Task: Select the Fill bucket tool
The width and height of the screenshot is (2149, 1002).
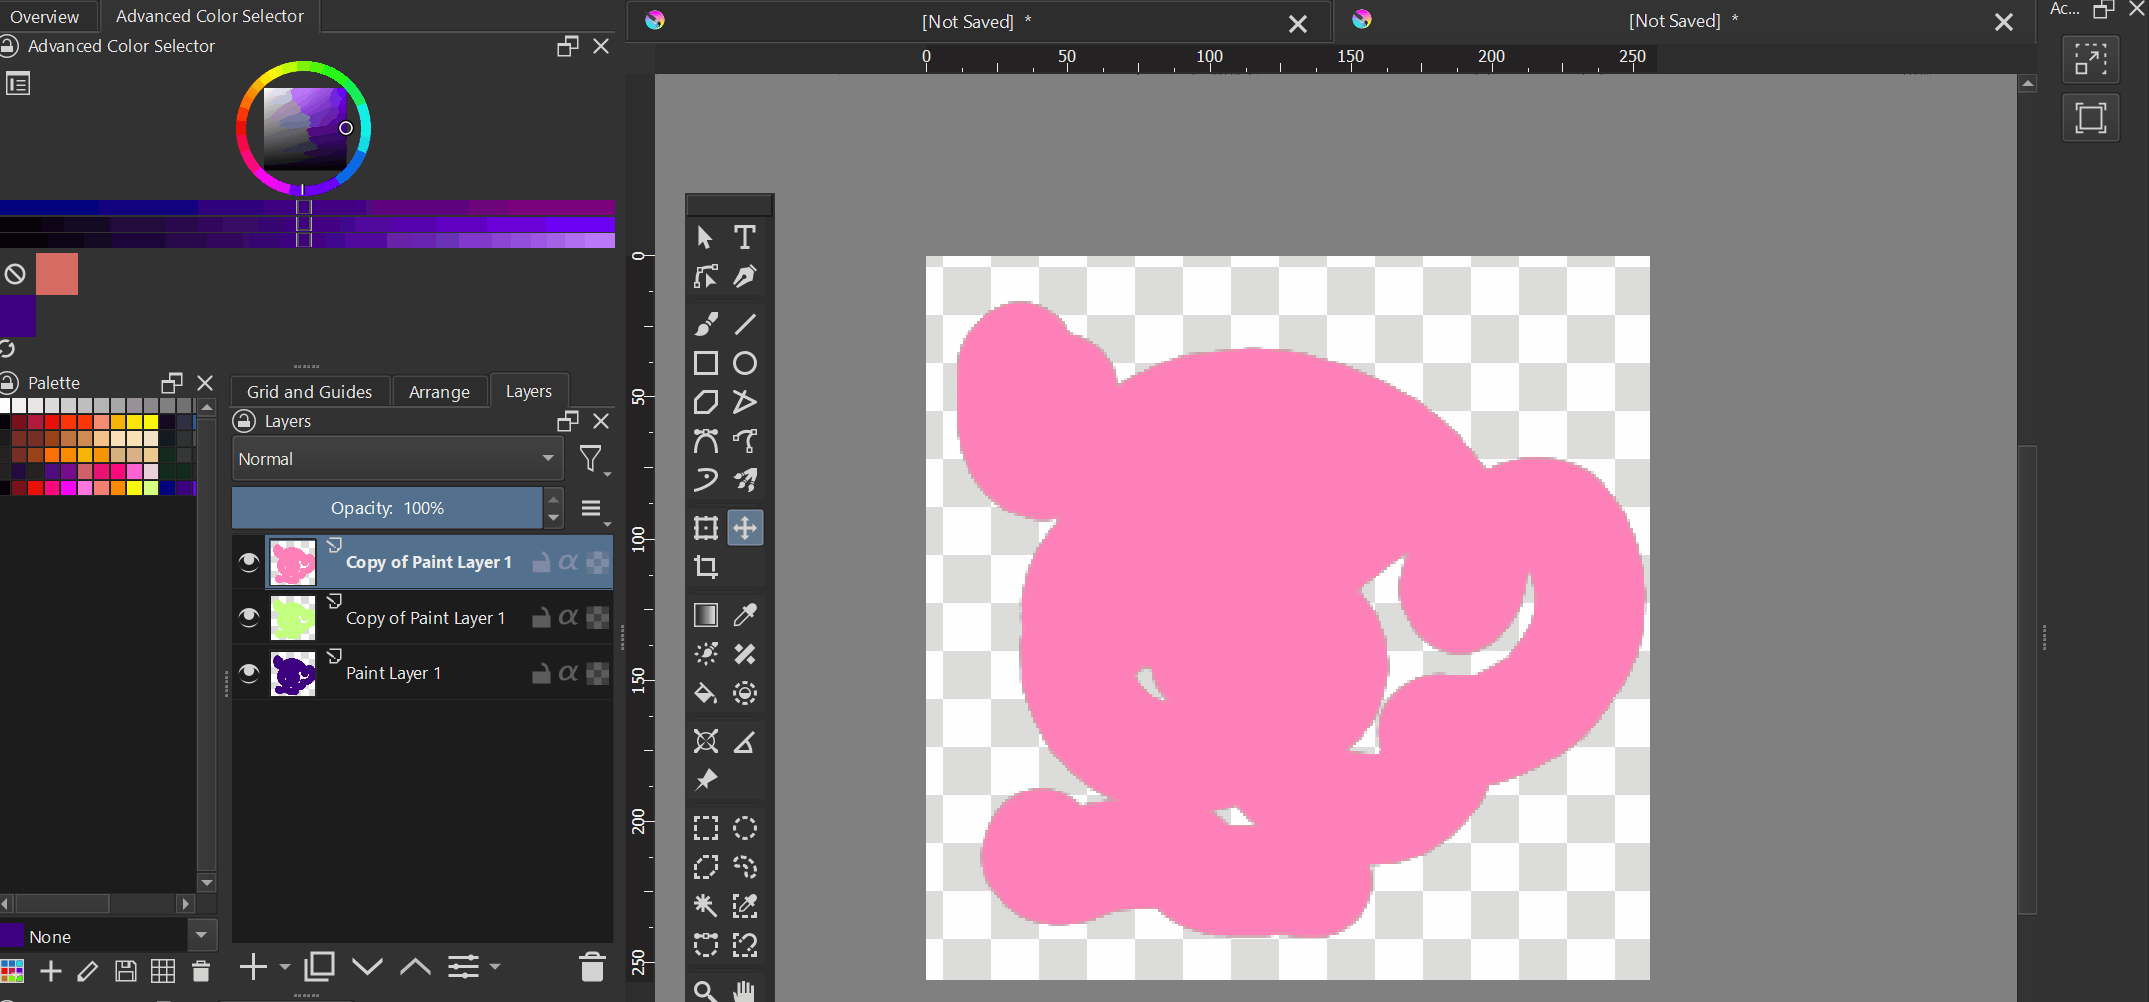Action: (705, 693)
